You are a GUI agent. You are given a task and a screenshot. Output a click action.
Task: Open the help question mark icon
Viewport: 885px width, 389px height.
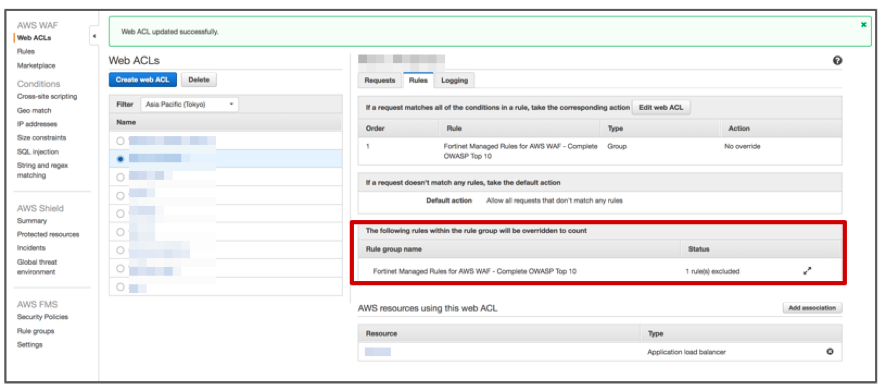point(838,60)
